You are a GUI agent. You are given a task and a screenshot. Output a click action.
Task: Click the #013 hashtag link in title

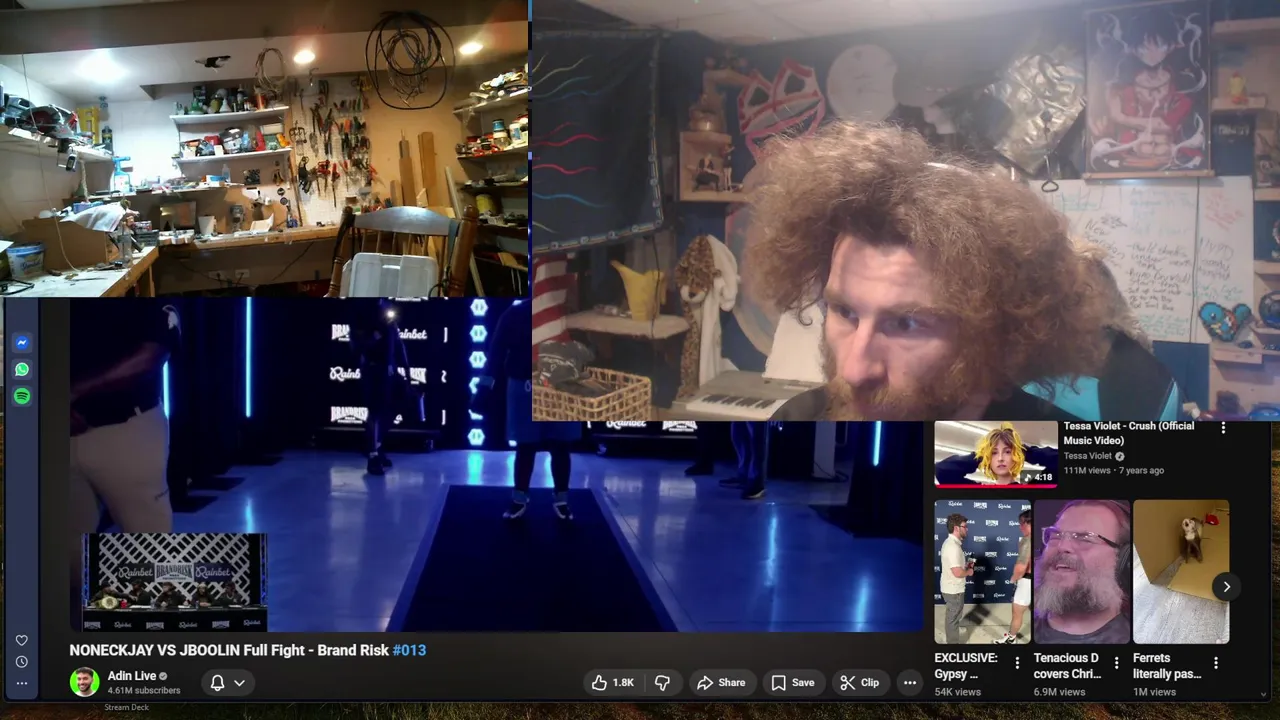[x=409, y=650]
